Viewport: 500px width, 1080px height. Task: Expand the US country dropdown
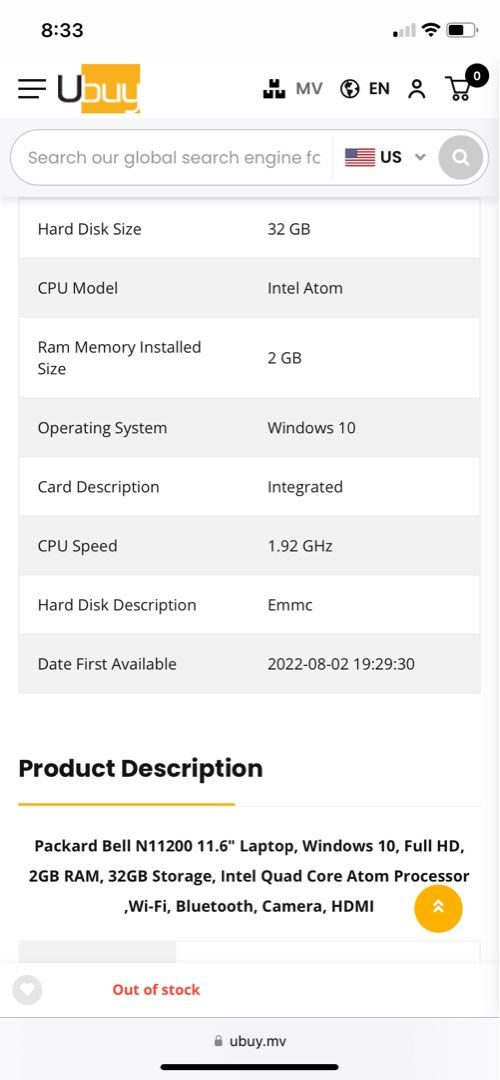pos(420,157)
